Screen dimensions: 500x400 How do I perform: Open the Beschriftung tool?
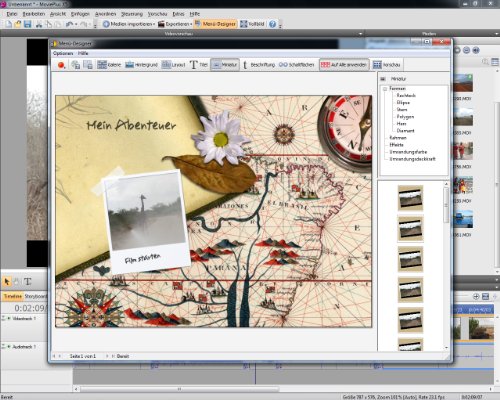258,65
